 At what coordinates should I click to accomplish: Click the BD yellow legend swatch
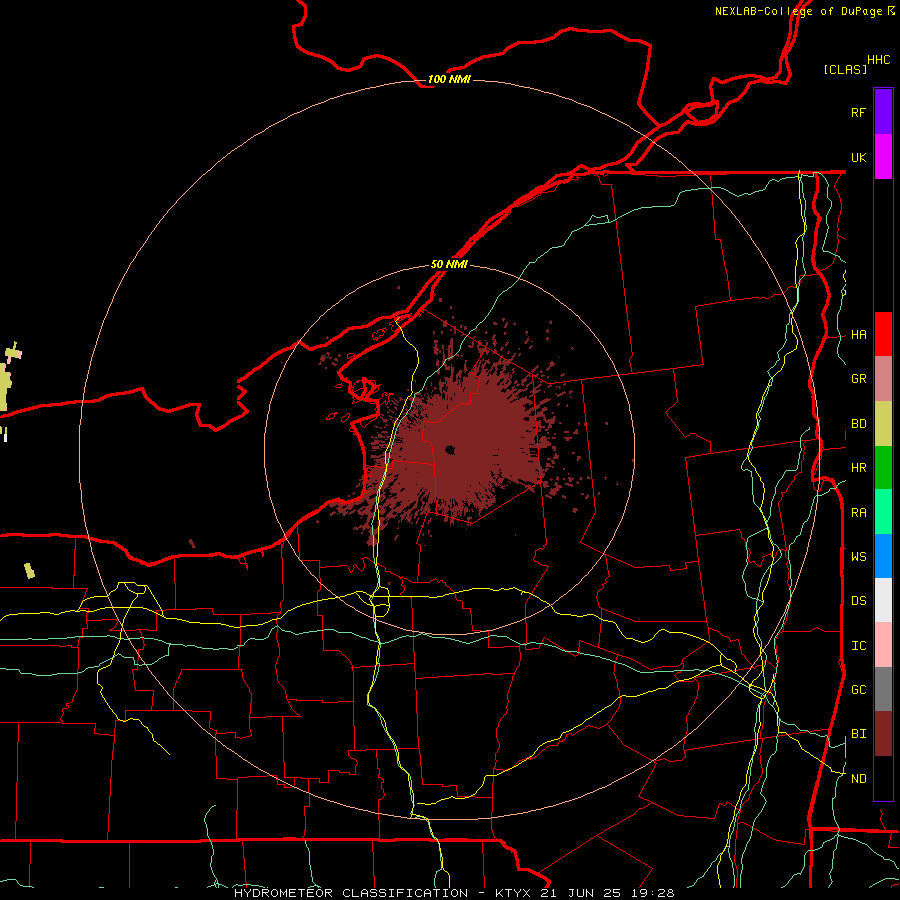pyautogui.click(x=883, y=424)
